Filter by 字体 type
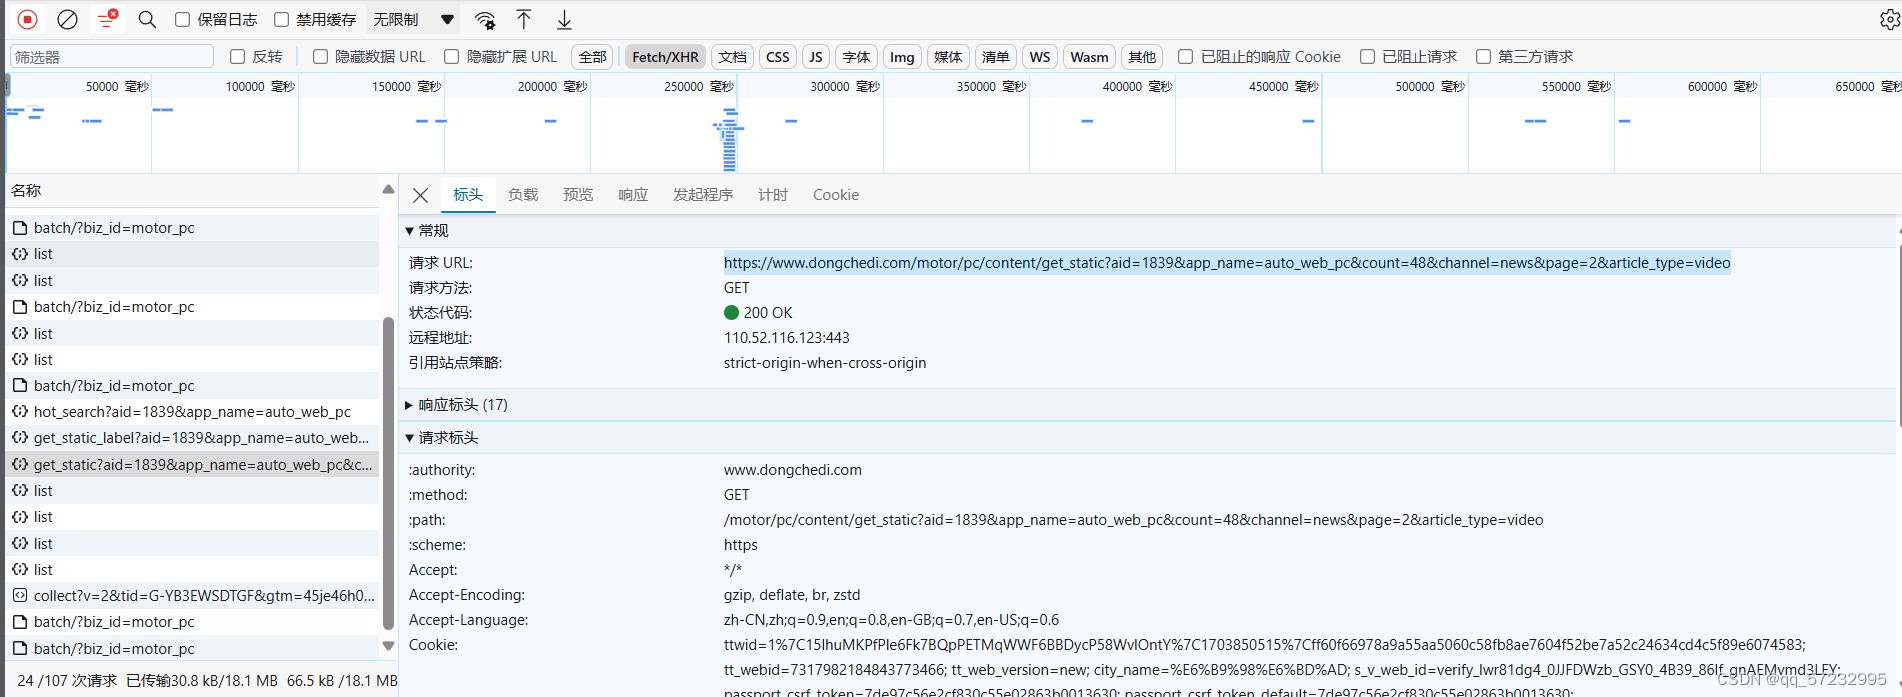The height and width of the screenshot is (697, 1902). coord(857,57)
